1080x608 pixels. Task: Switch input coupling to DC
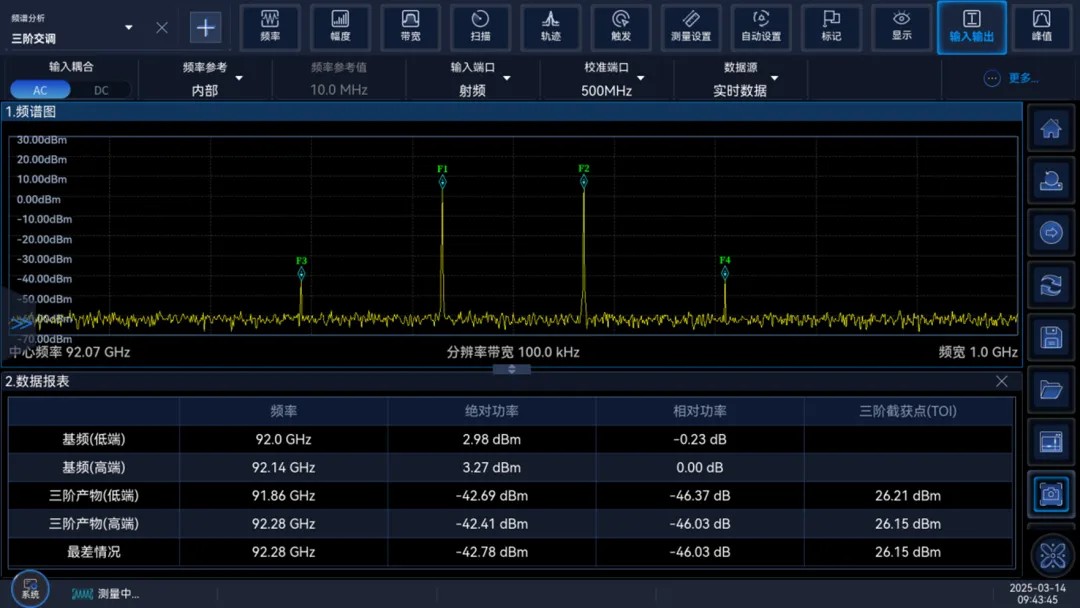(101, 90)
